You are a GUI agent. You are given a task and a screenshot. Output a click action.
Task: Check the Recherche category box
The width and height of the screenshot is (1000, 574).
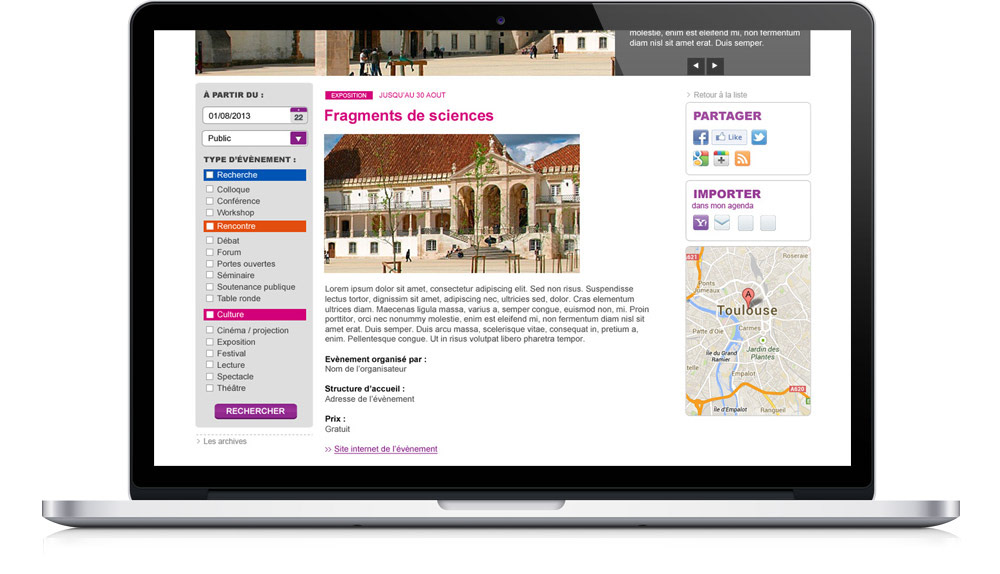[210, 175]
